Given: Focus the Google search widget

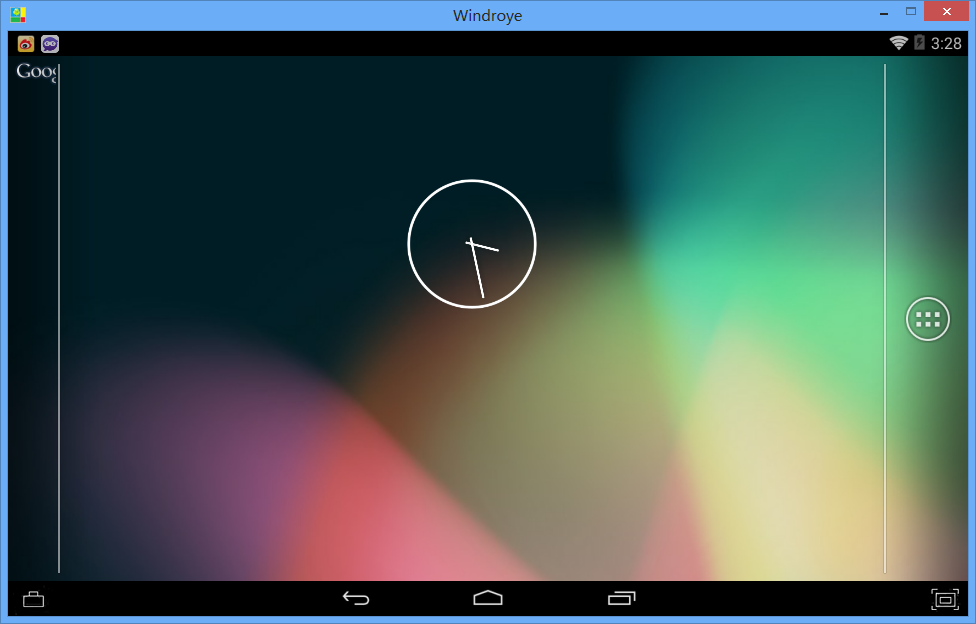Looking at the screenshot, I should 36,72.
